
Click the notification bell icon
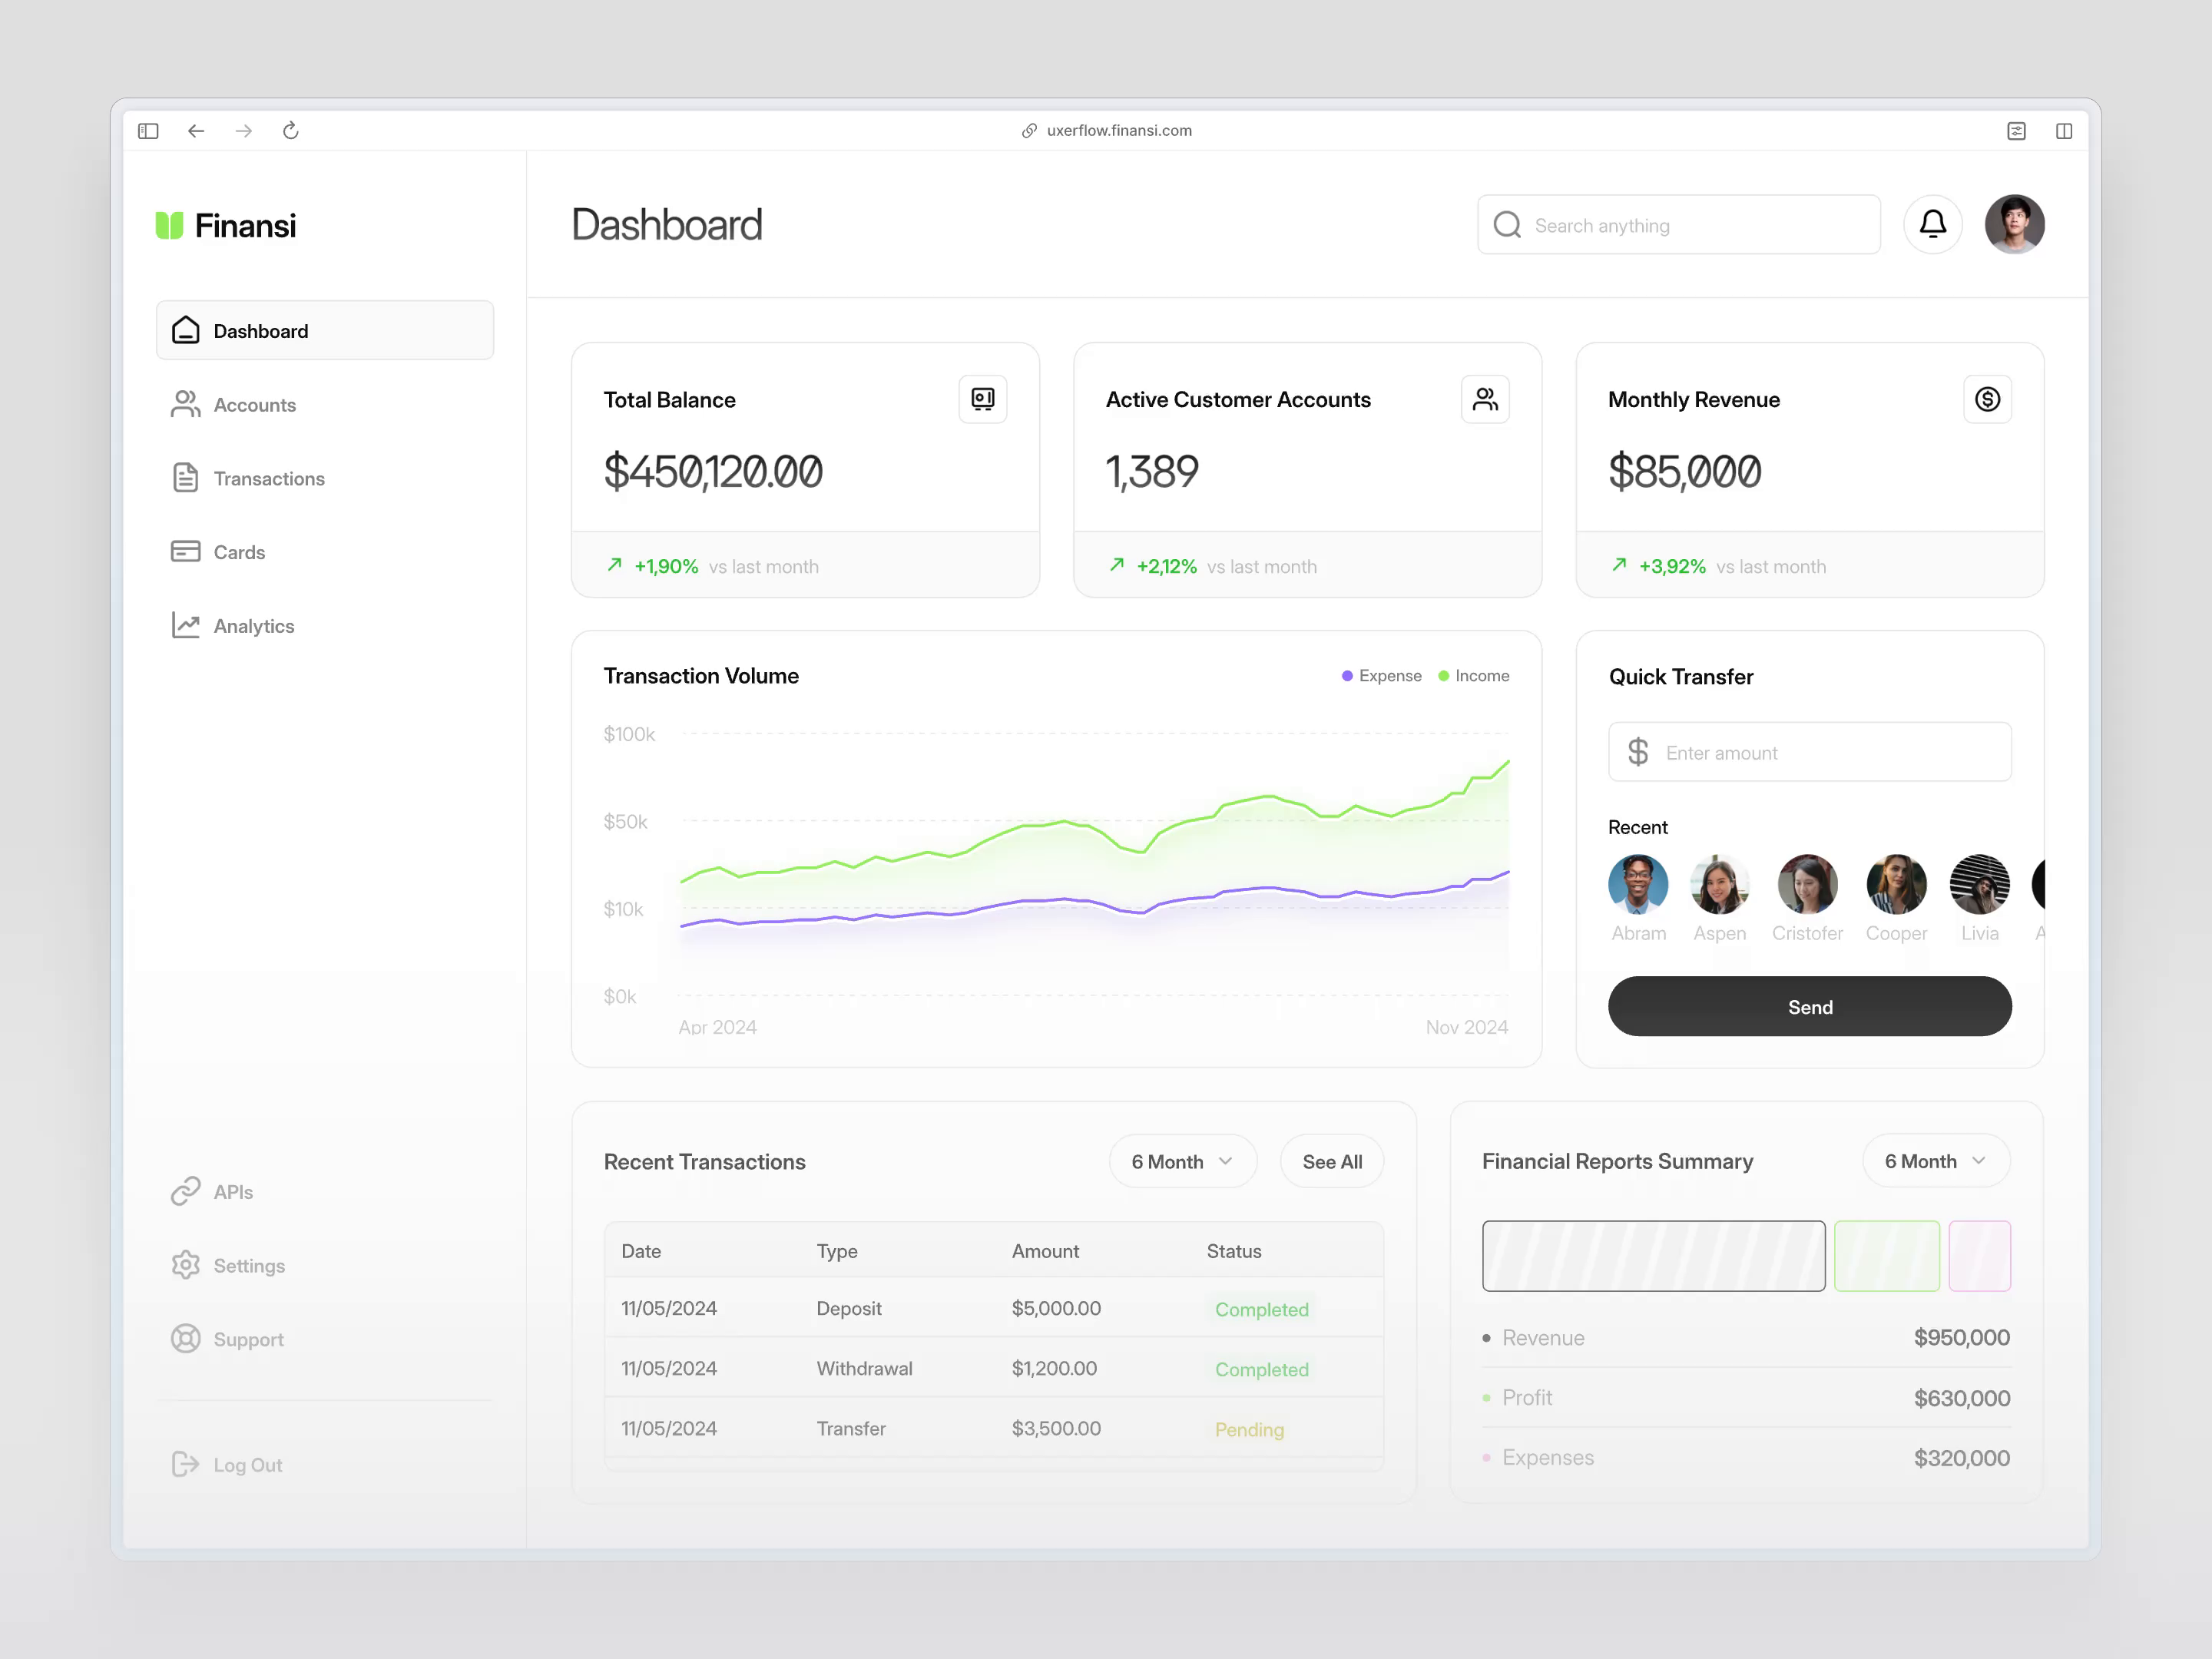pyautogui.click(x=1933, y=224)
